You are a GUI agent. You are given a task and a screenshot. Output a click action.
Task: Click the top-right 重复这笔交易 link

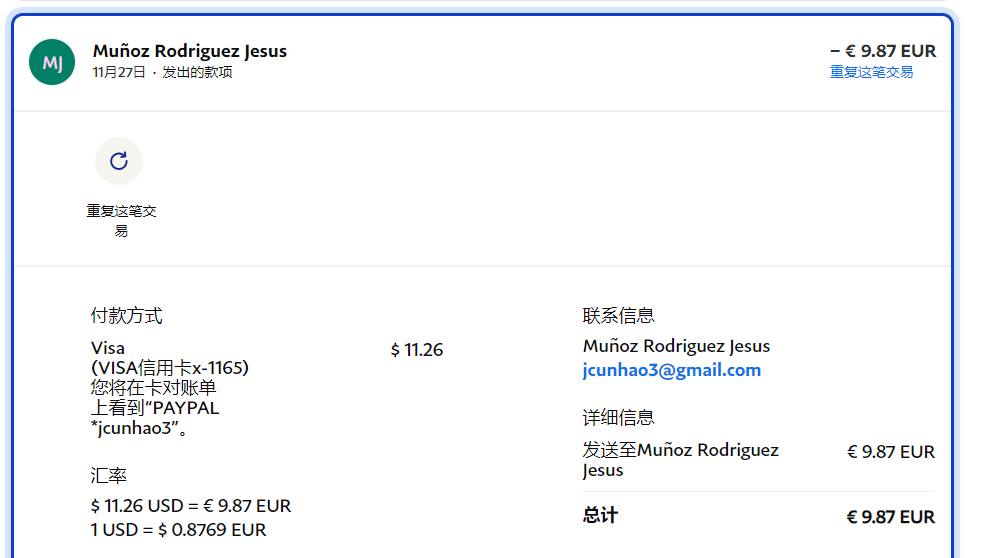871,72
